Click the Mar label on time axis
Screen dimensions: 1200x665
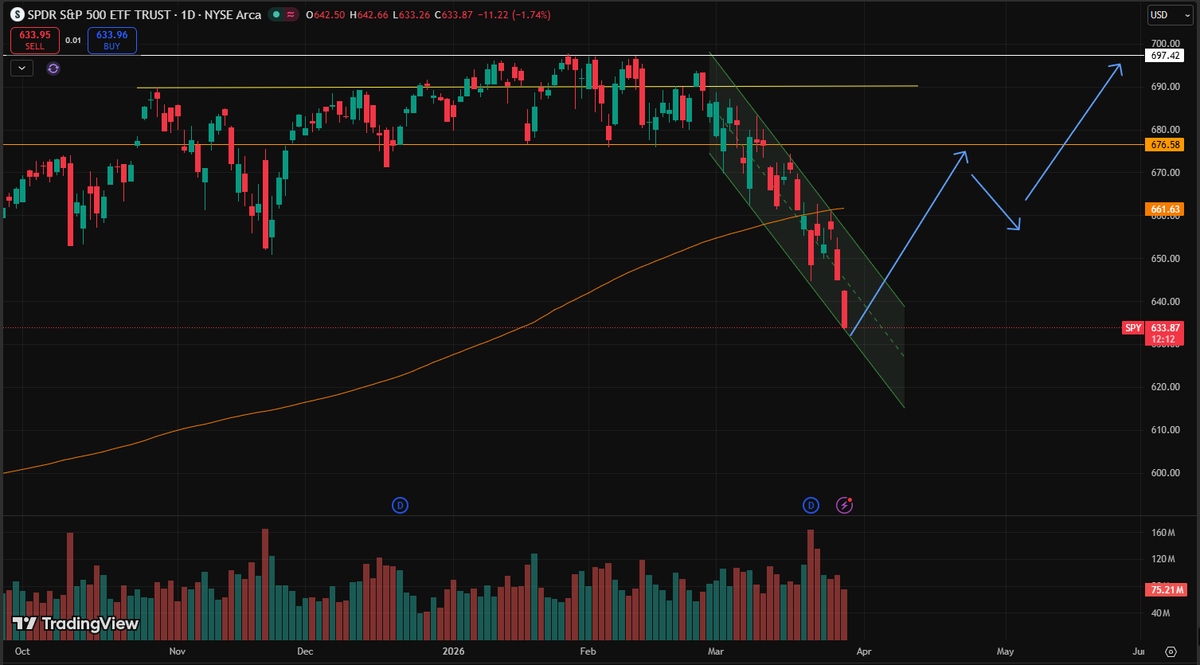(716, 650)
